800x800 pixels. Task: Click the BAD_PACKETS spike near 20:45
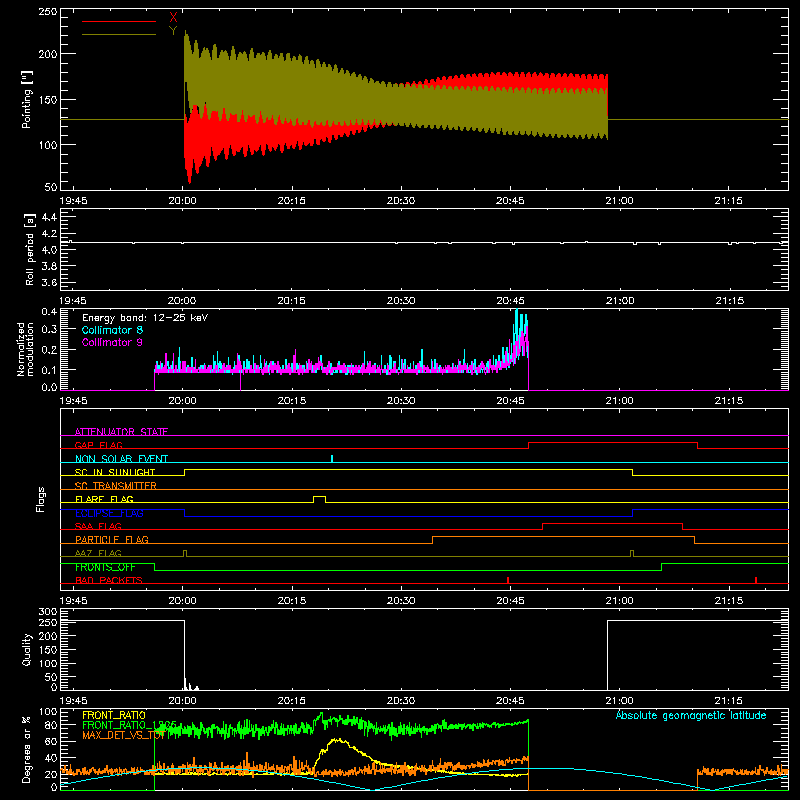click(x=508, y=580)
